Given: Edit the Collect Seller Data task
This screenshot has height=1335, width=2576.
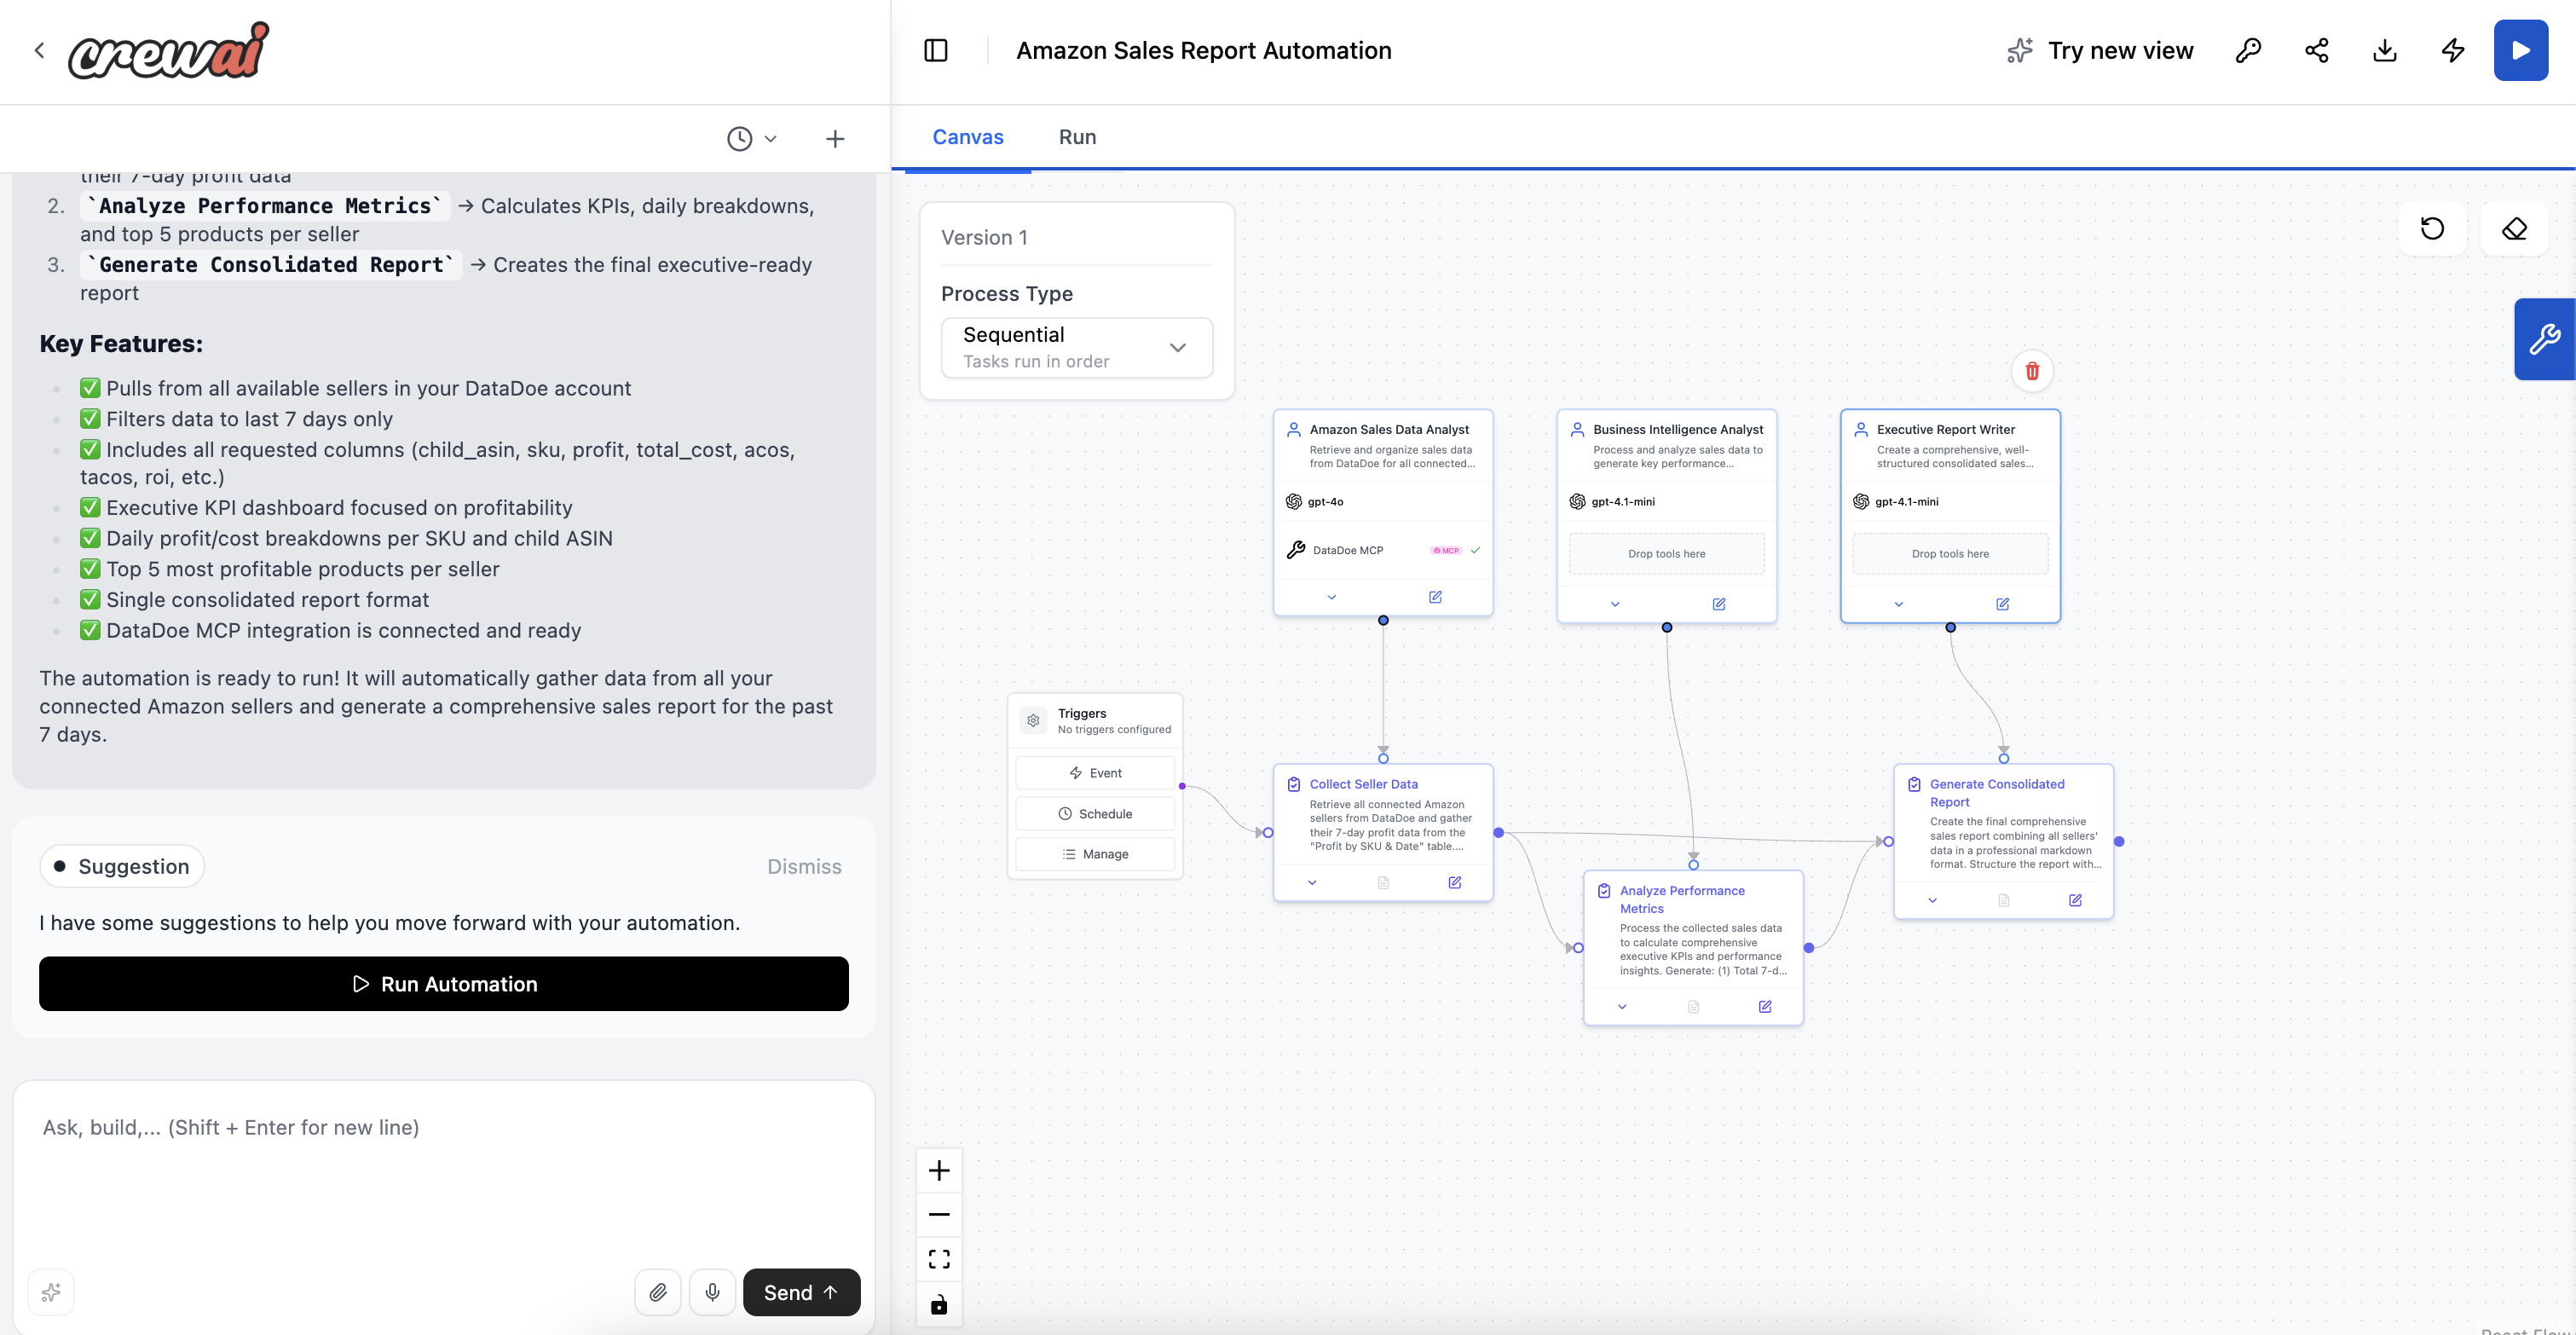Looking at the screenshot, I should tap(1455, 882).
